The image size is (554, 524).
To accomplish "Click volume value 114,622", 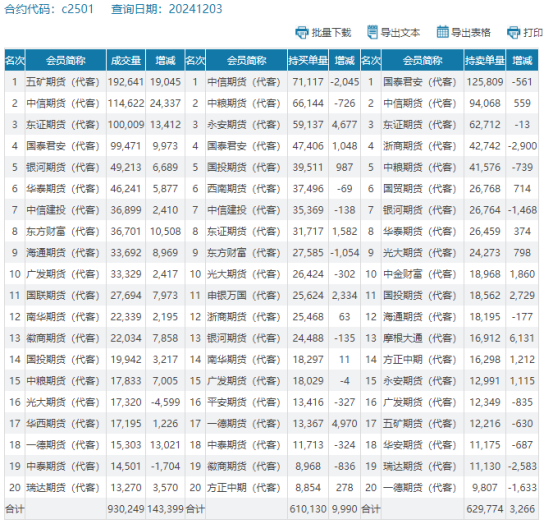I will [x=126, y=104].
